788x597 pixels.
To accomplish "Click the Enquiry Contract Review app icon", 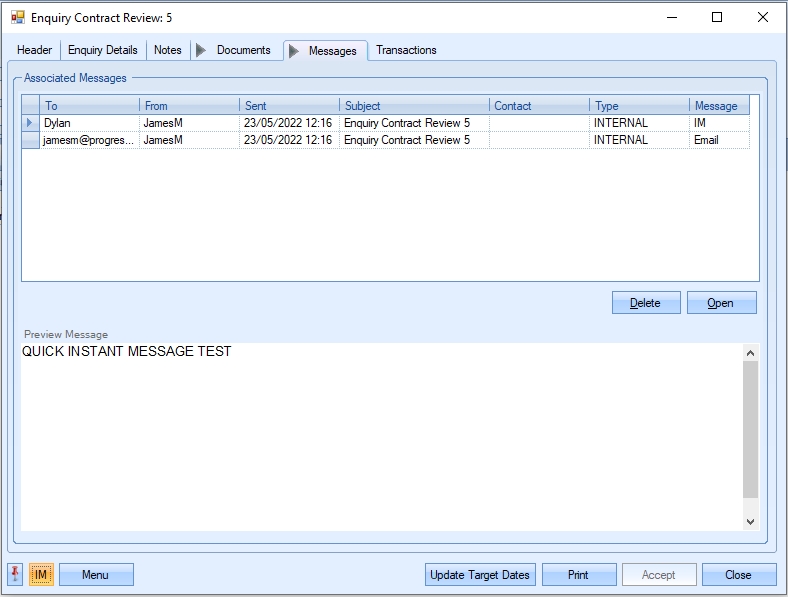I will pyautogui.click(x=18, y=18).
